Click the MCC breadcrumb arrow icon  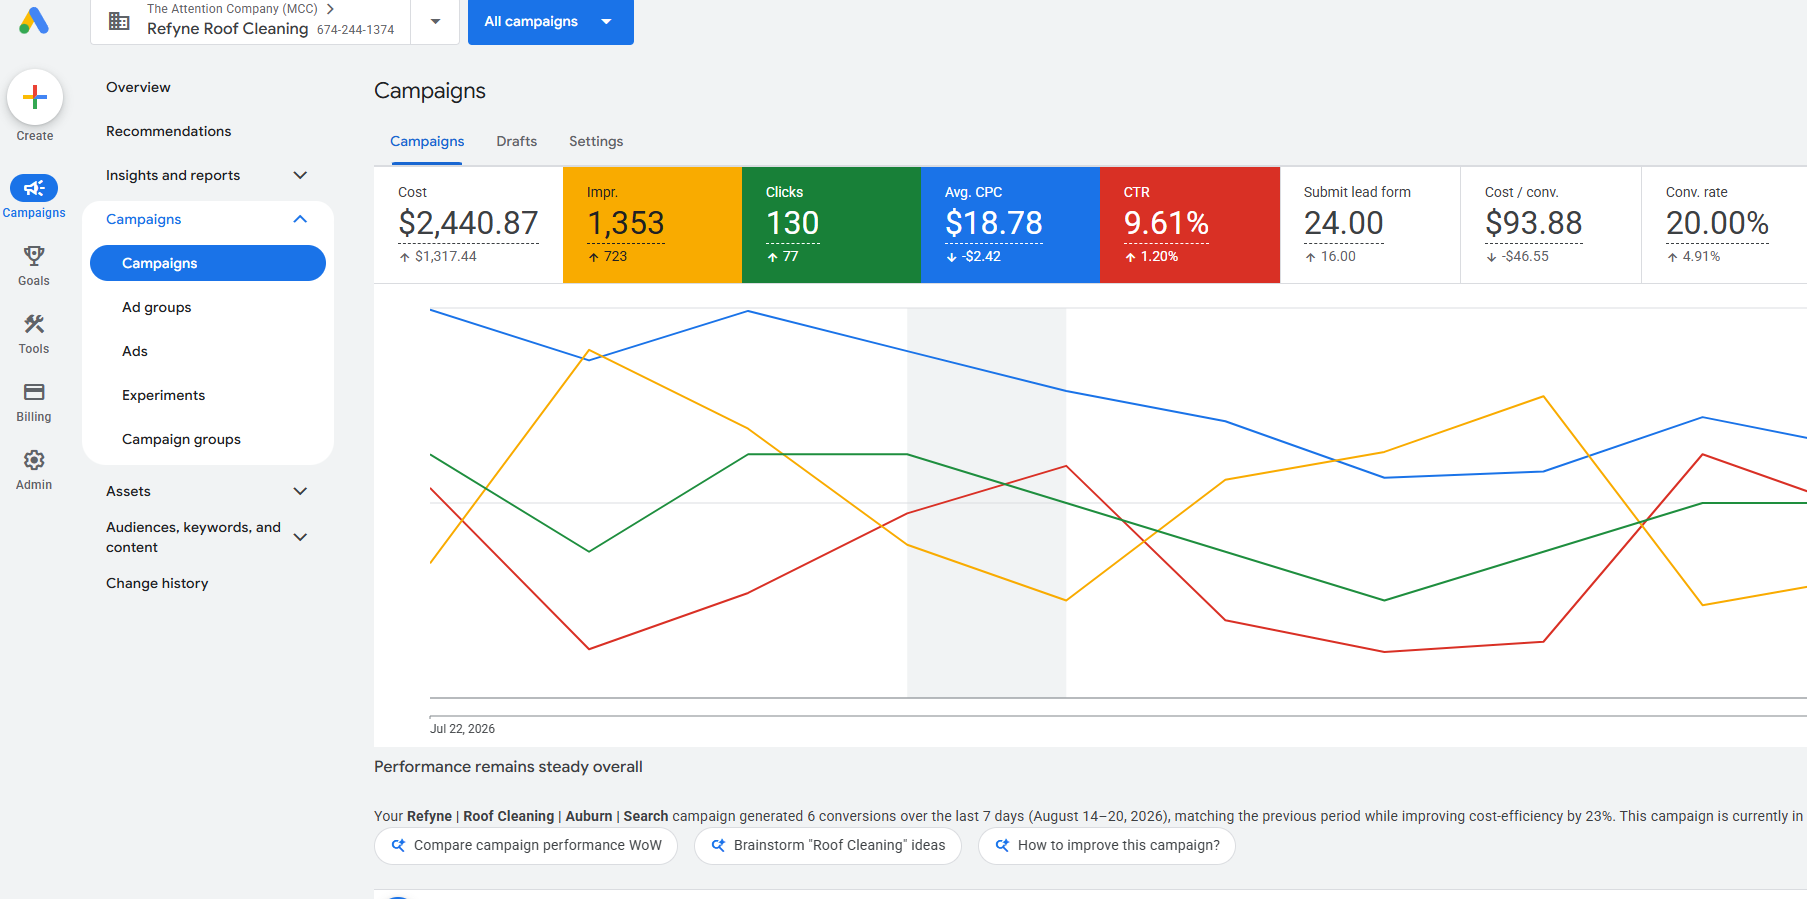coord(330,9)
